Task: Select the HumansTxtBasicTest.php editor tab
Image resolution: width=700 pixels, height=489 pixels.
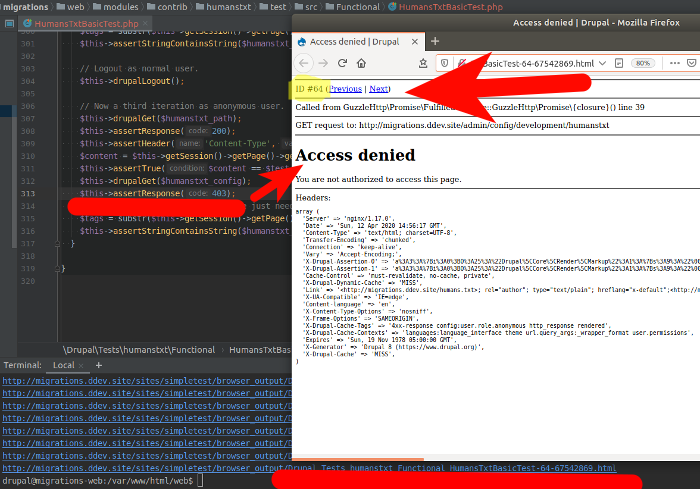Action: (84, 22)
